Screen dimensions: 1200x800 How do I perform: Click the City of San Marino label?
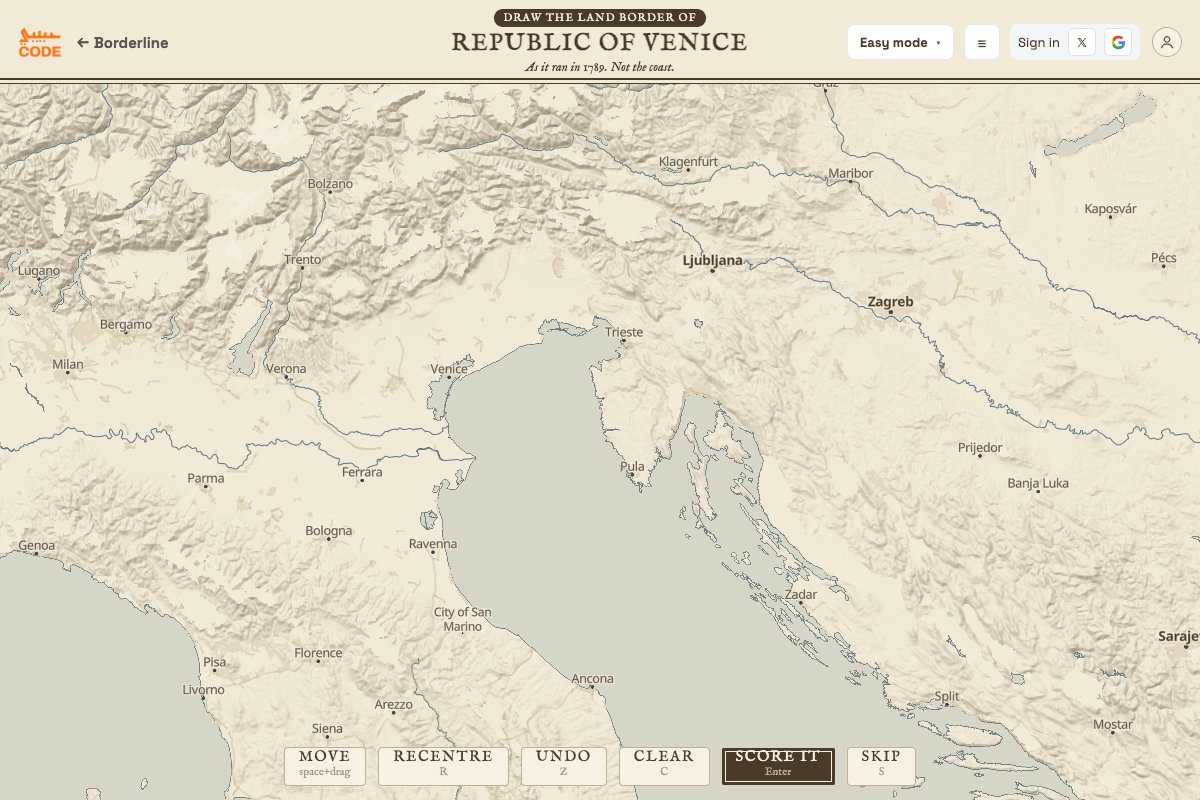pyautogui.click(x=462, y=619)
